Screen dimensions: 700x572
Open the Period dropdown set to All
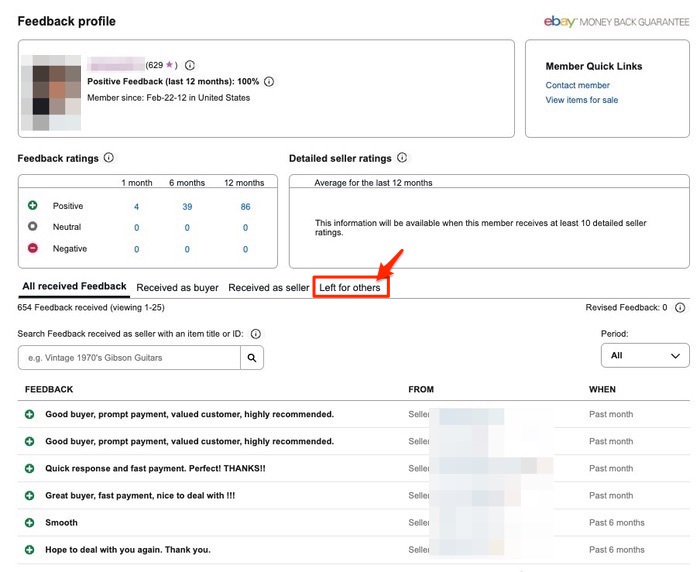[x=645, y=355]
